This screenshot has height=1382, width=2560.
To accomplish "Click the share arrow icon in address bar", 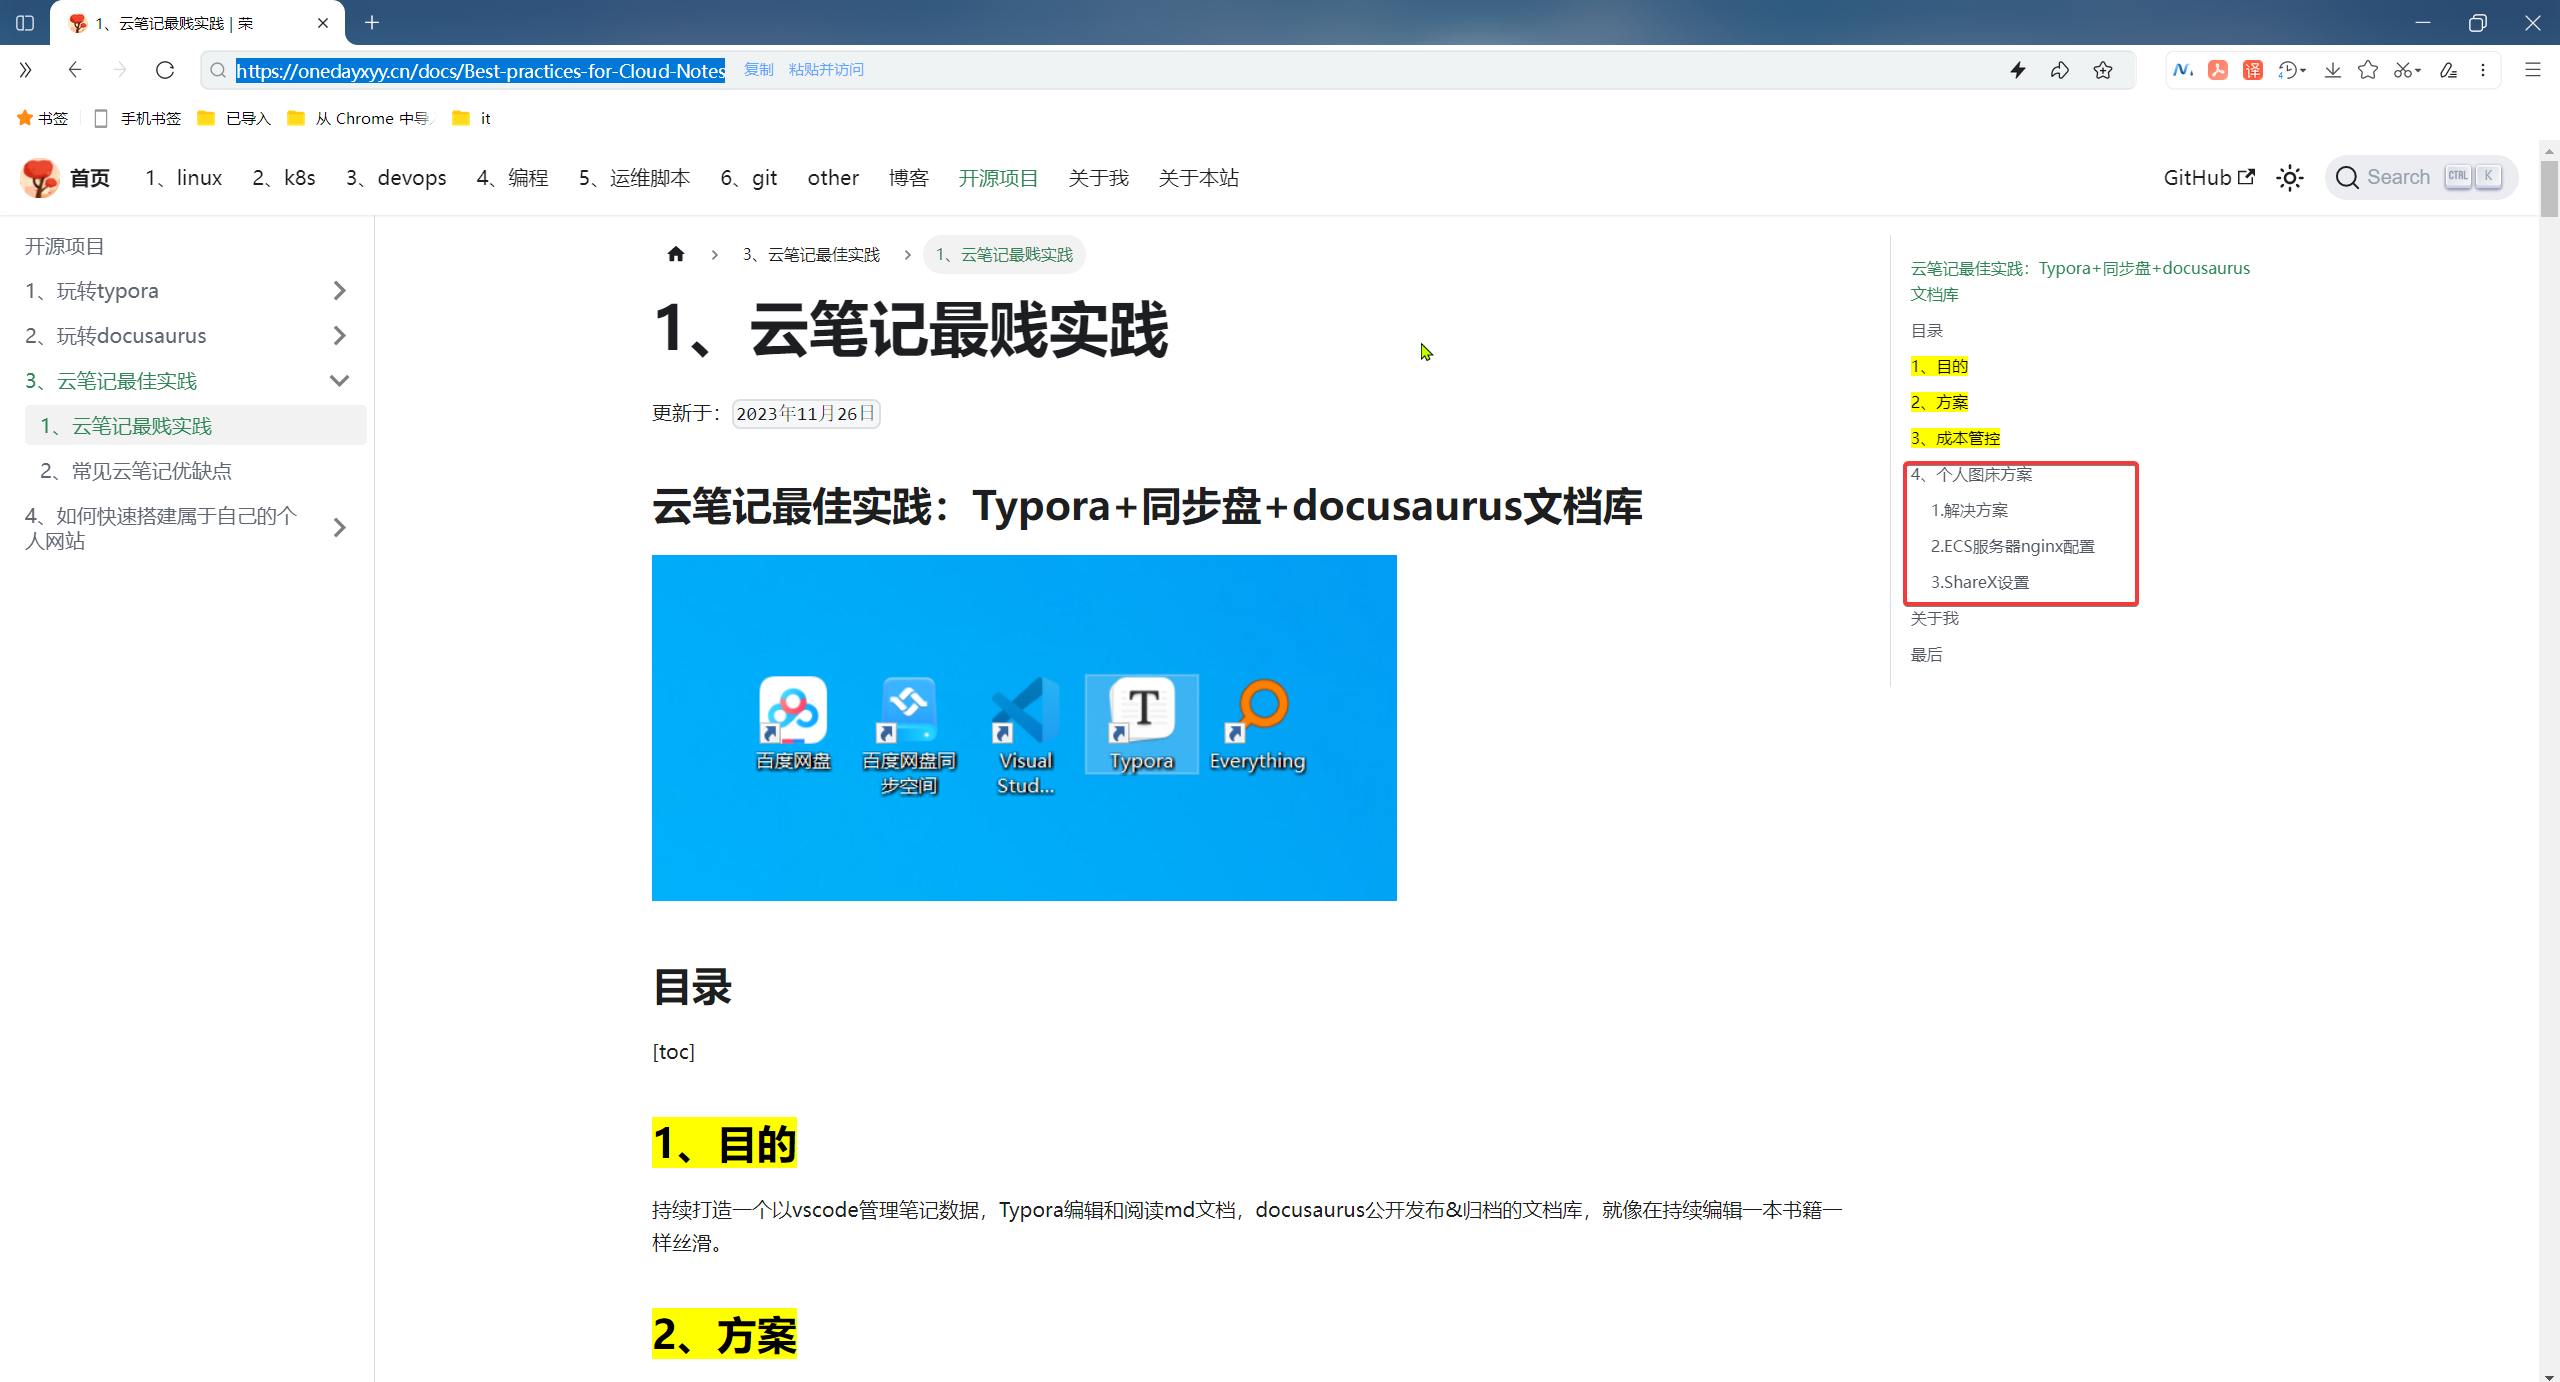I will click(2060, 70).
